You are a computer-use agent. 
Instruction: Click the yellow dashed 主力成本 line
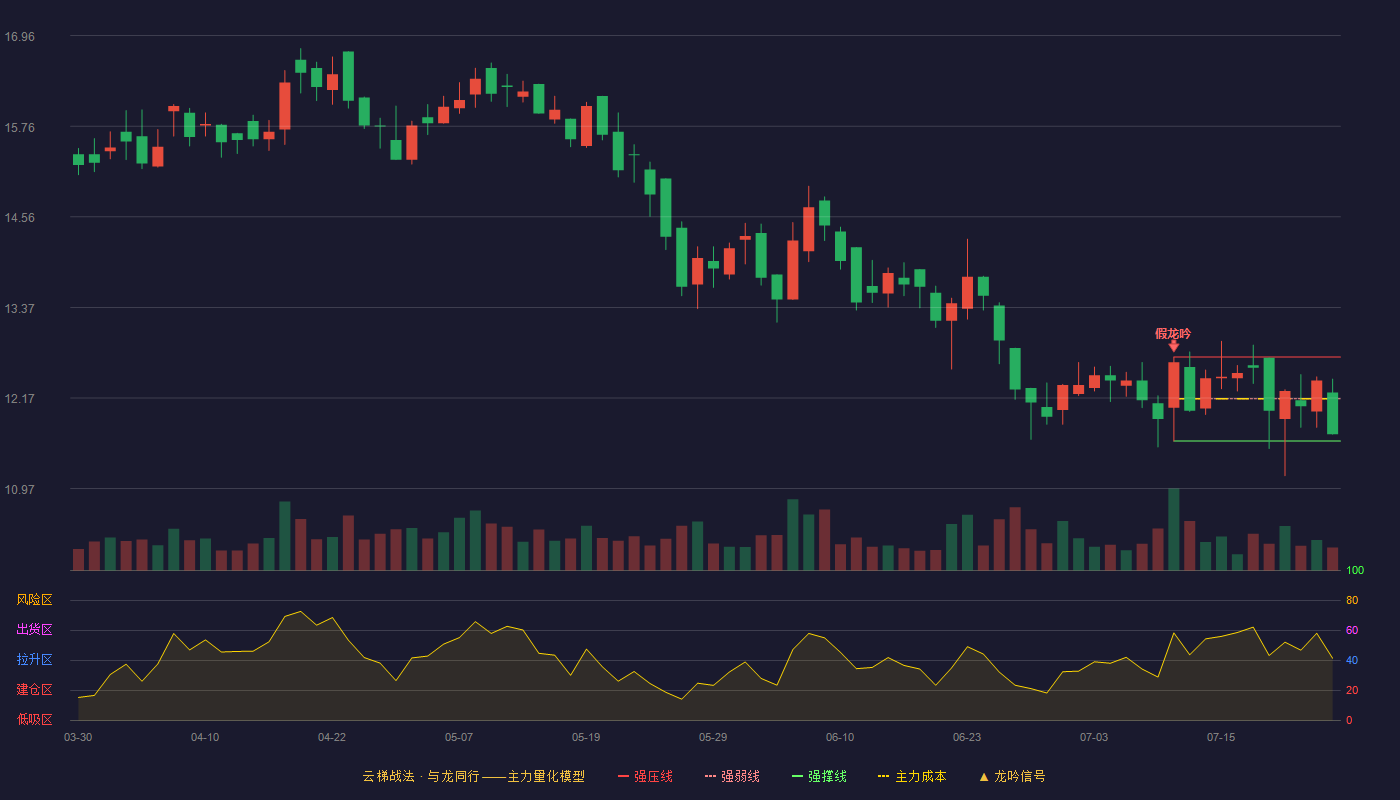1257,399
